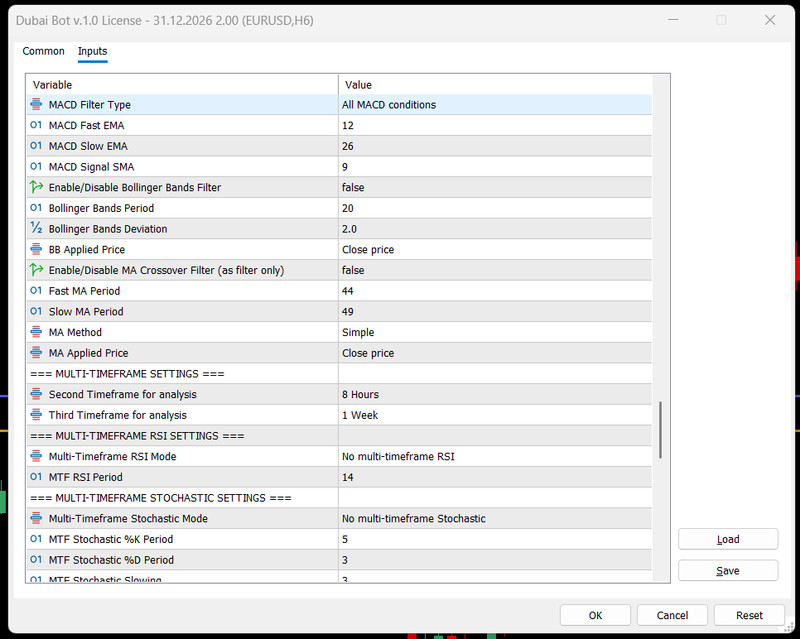Click the enum icon for Second Timeframe for analysis
Screen dimensions: 800x639
coord(36,394)
